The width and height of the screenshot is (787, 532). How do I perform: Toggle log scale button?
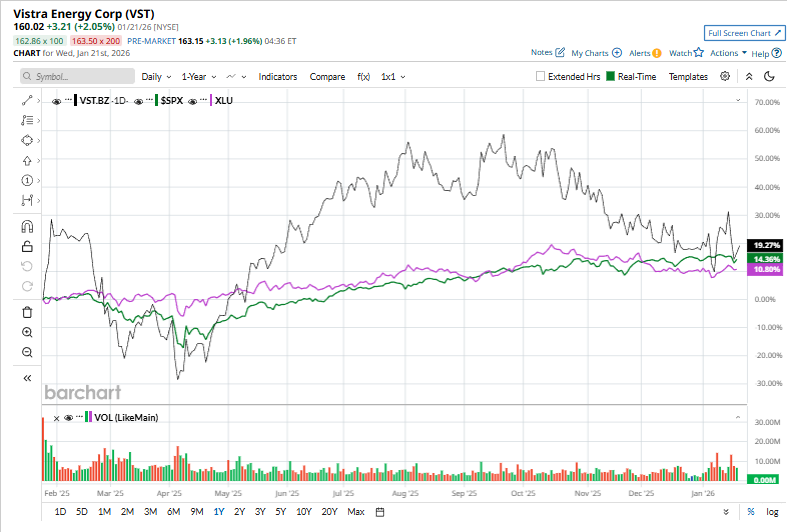pyautogui.click(x=772, y=512)
